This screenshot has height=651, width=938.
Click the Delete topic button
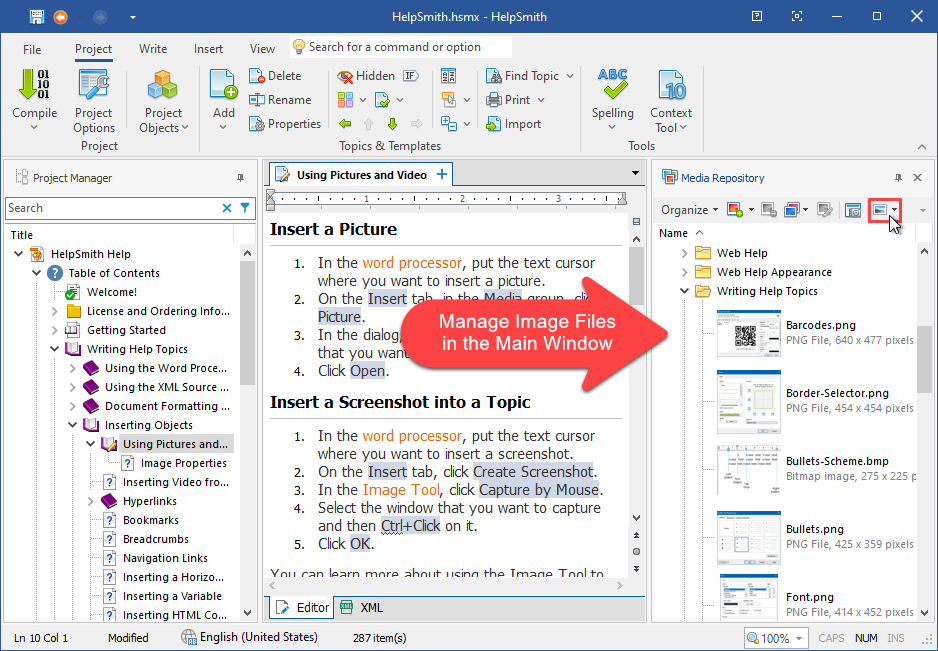(275, 76)
